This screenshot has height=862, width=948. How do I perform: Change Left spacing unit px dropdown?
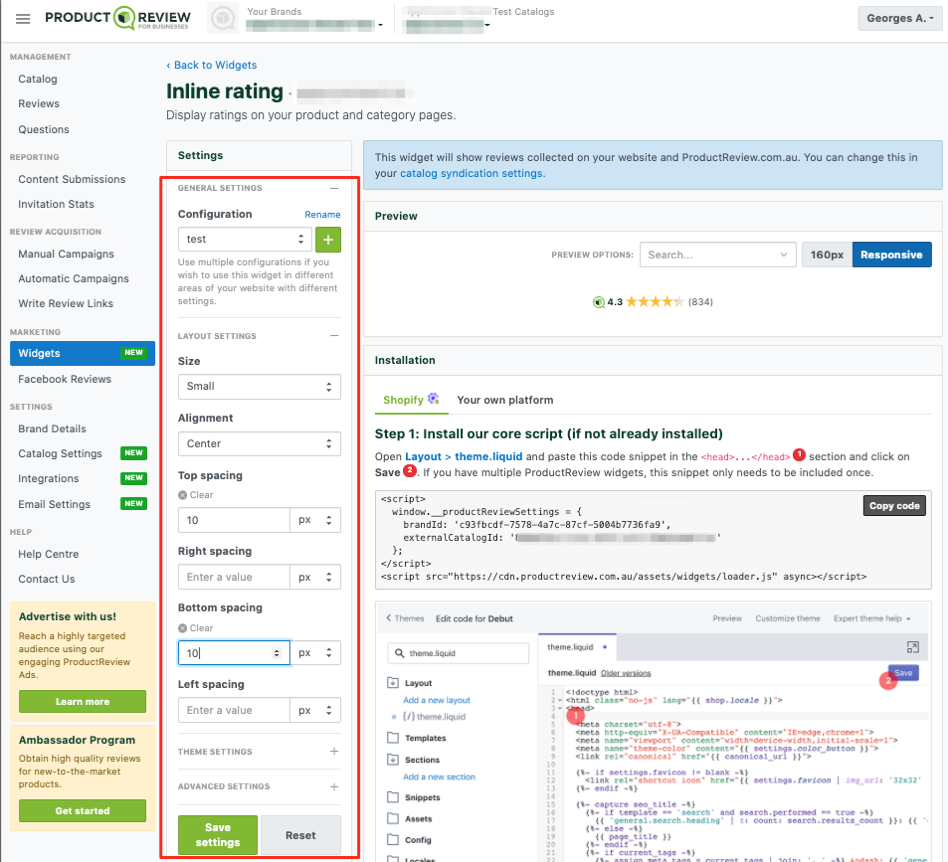pyautogui.click(x=315, y=710)
